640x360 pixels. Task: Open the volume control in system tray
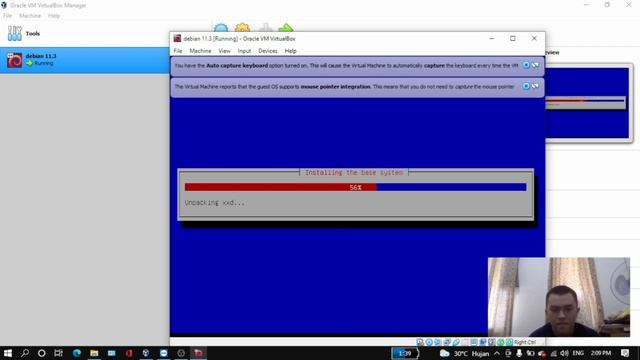click(564, 353)
